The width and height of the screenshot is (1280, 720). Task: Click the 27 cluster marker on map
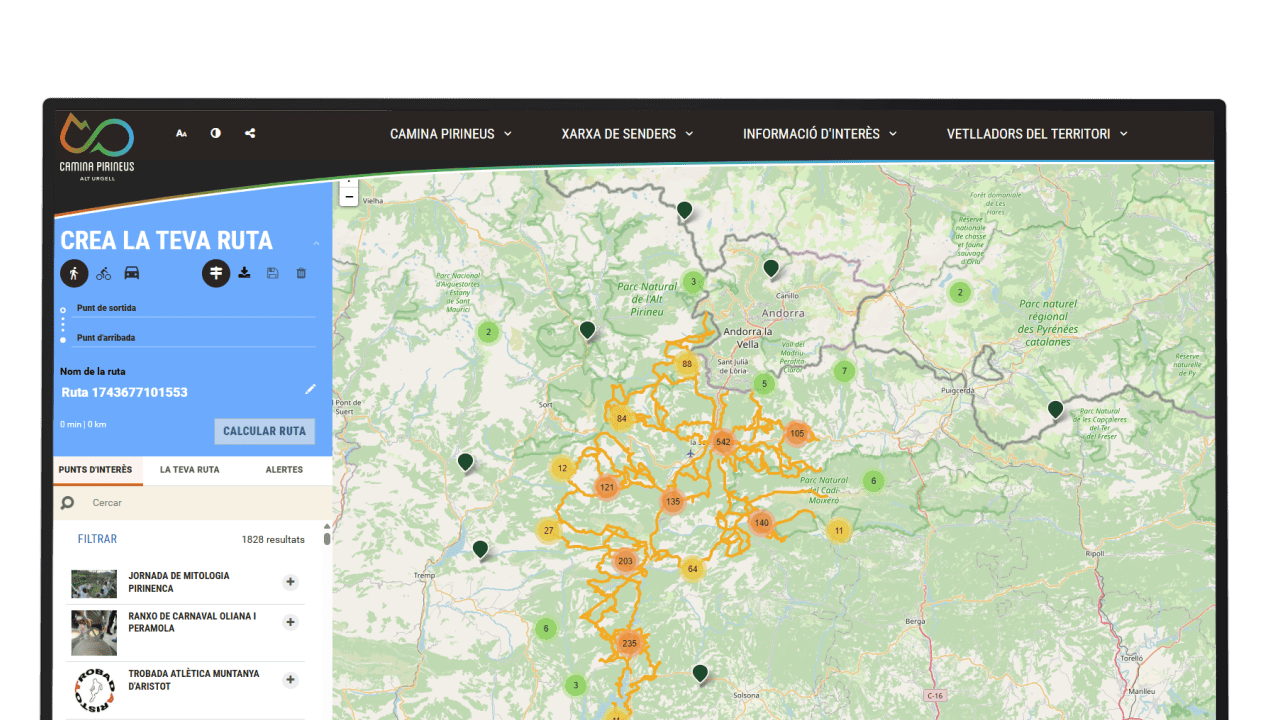[x=548, y=531]
